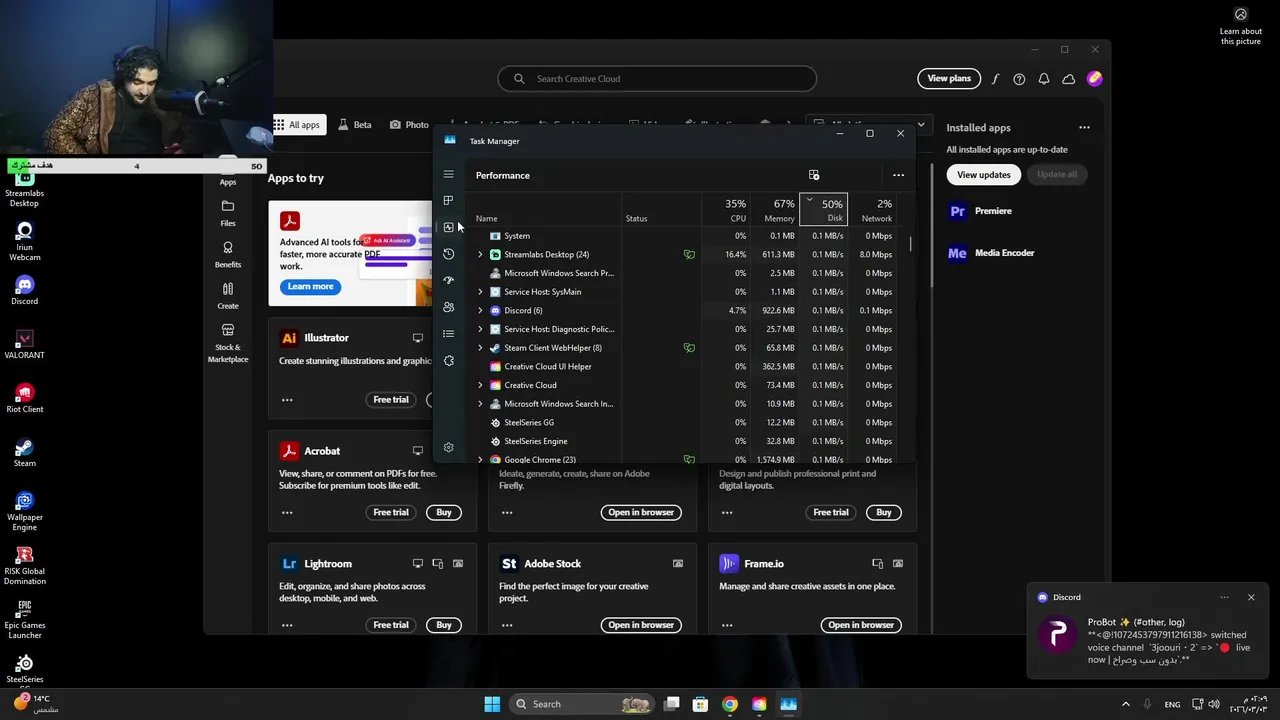The image size is (1280, 720).
Task: Click View updates button
Action: (x=984, y=174)
